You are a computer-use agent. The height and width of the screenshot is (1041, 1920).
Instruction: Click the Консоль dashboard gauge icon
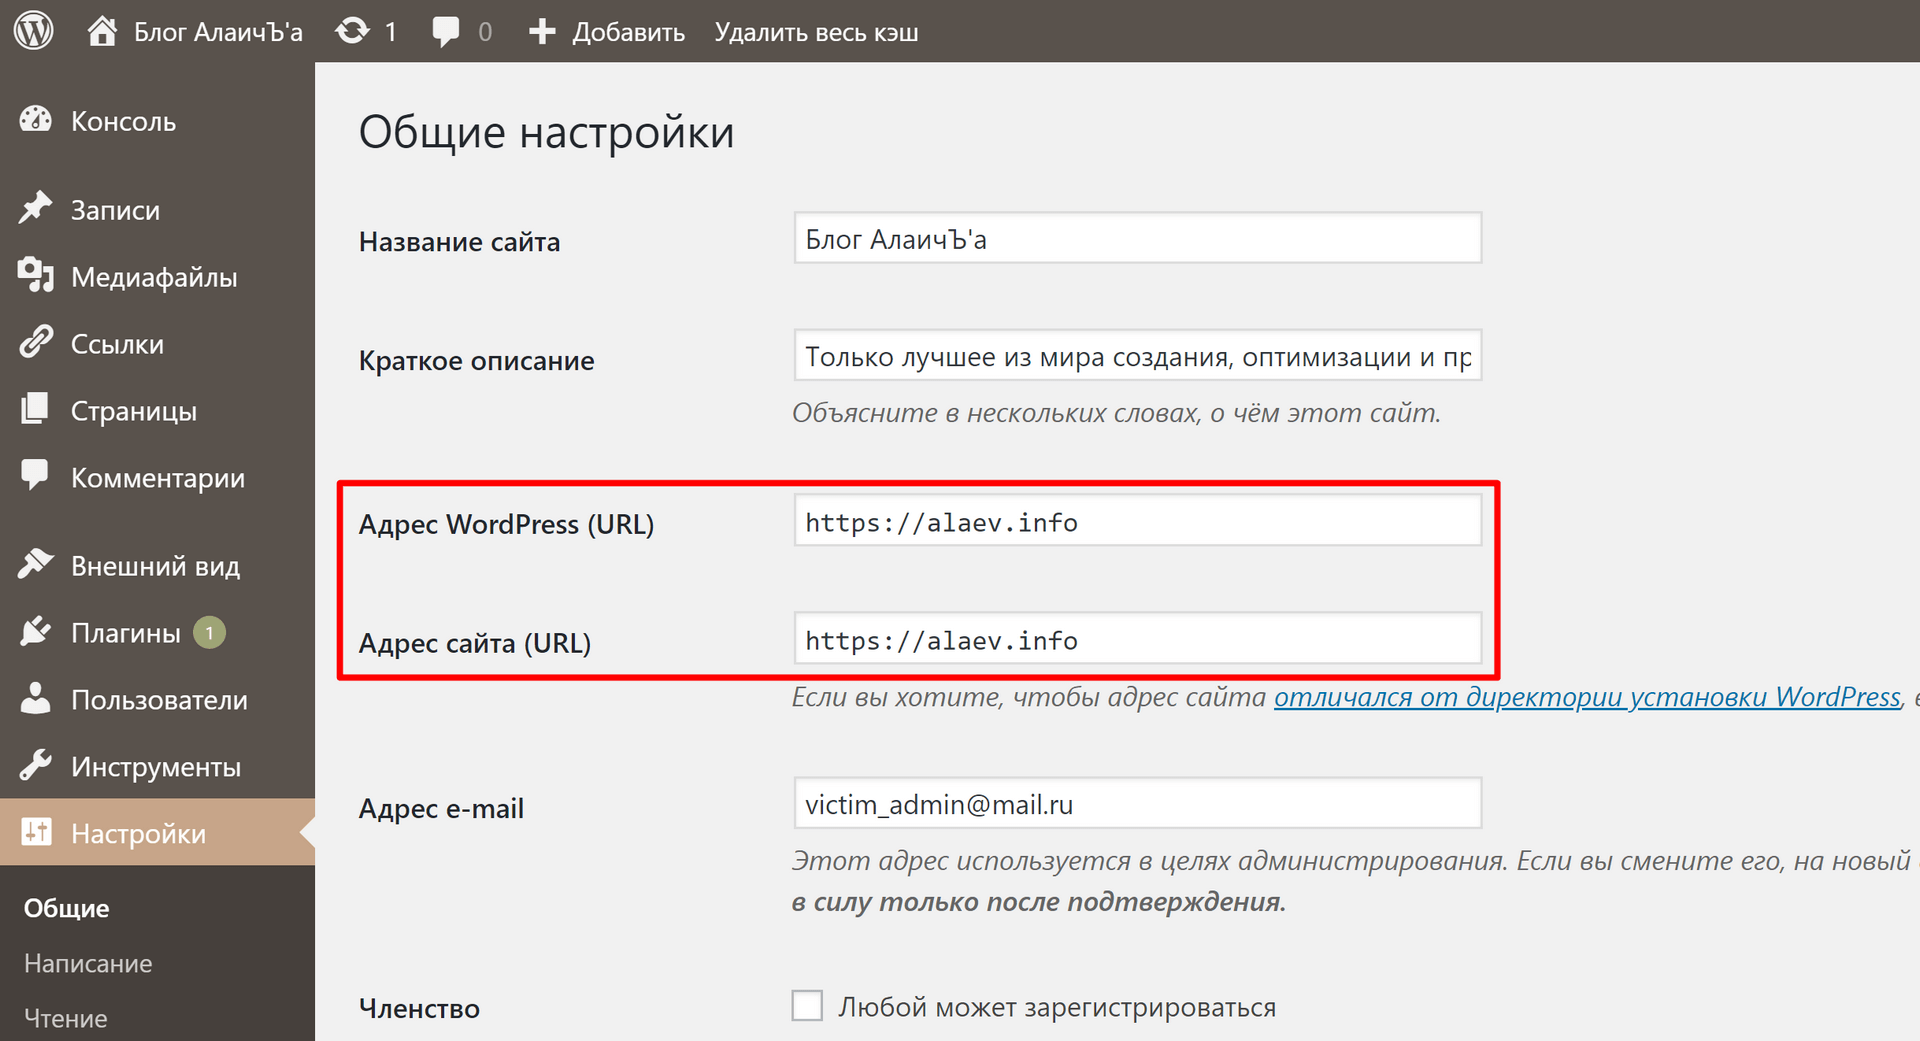tap(36, 120)
